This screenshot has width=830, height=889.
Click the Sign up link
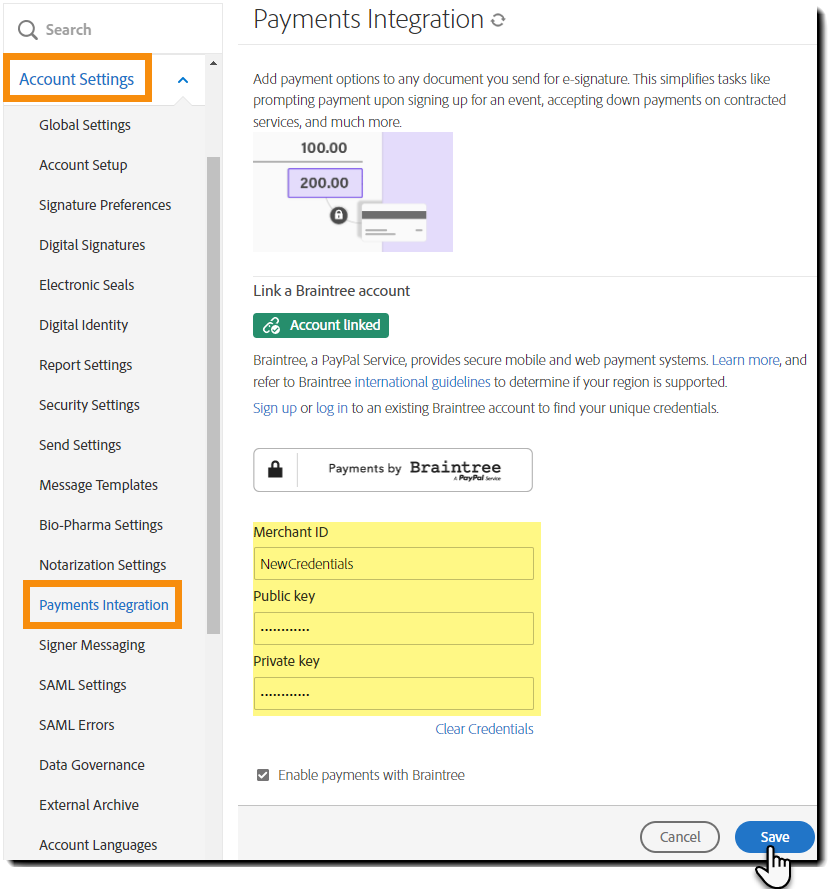tap(275, 408)
